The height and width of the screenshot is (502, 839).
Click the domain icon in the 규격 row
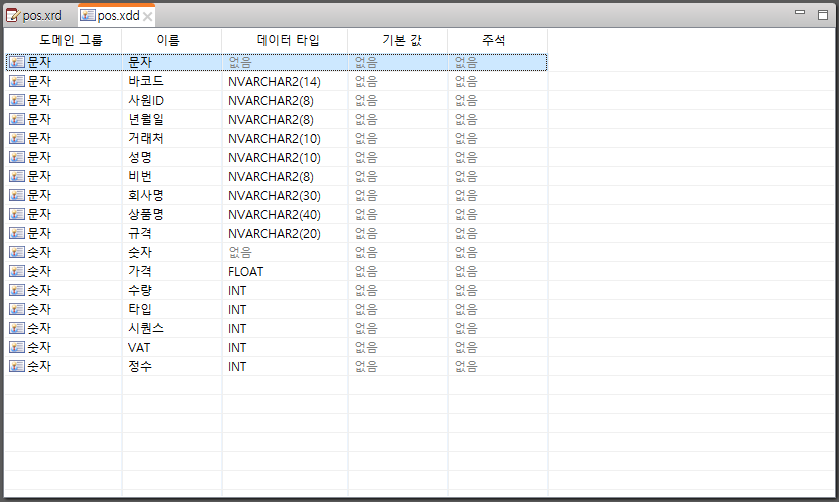tap(17, 233)
